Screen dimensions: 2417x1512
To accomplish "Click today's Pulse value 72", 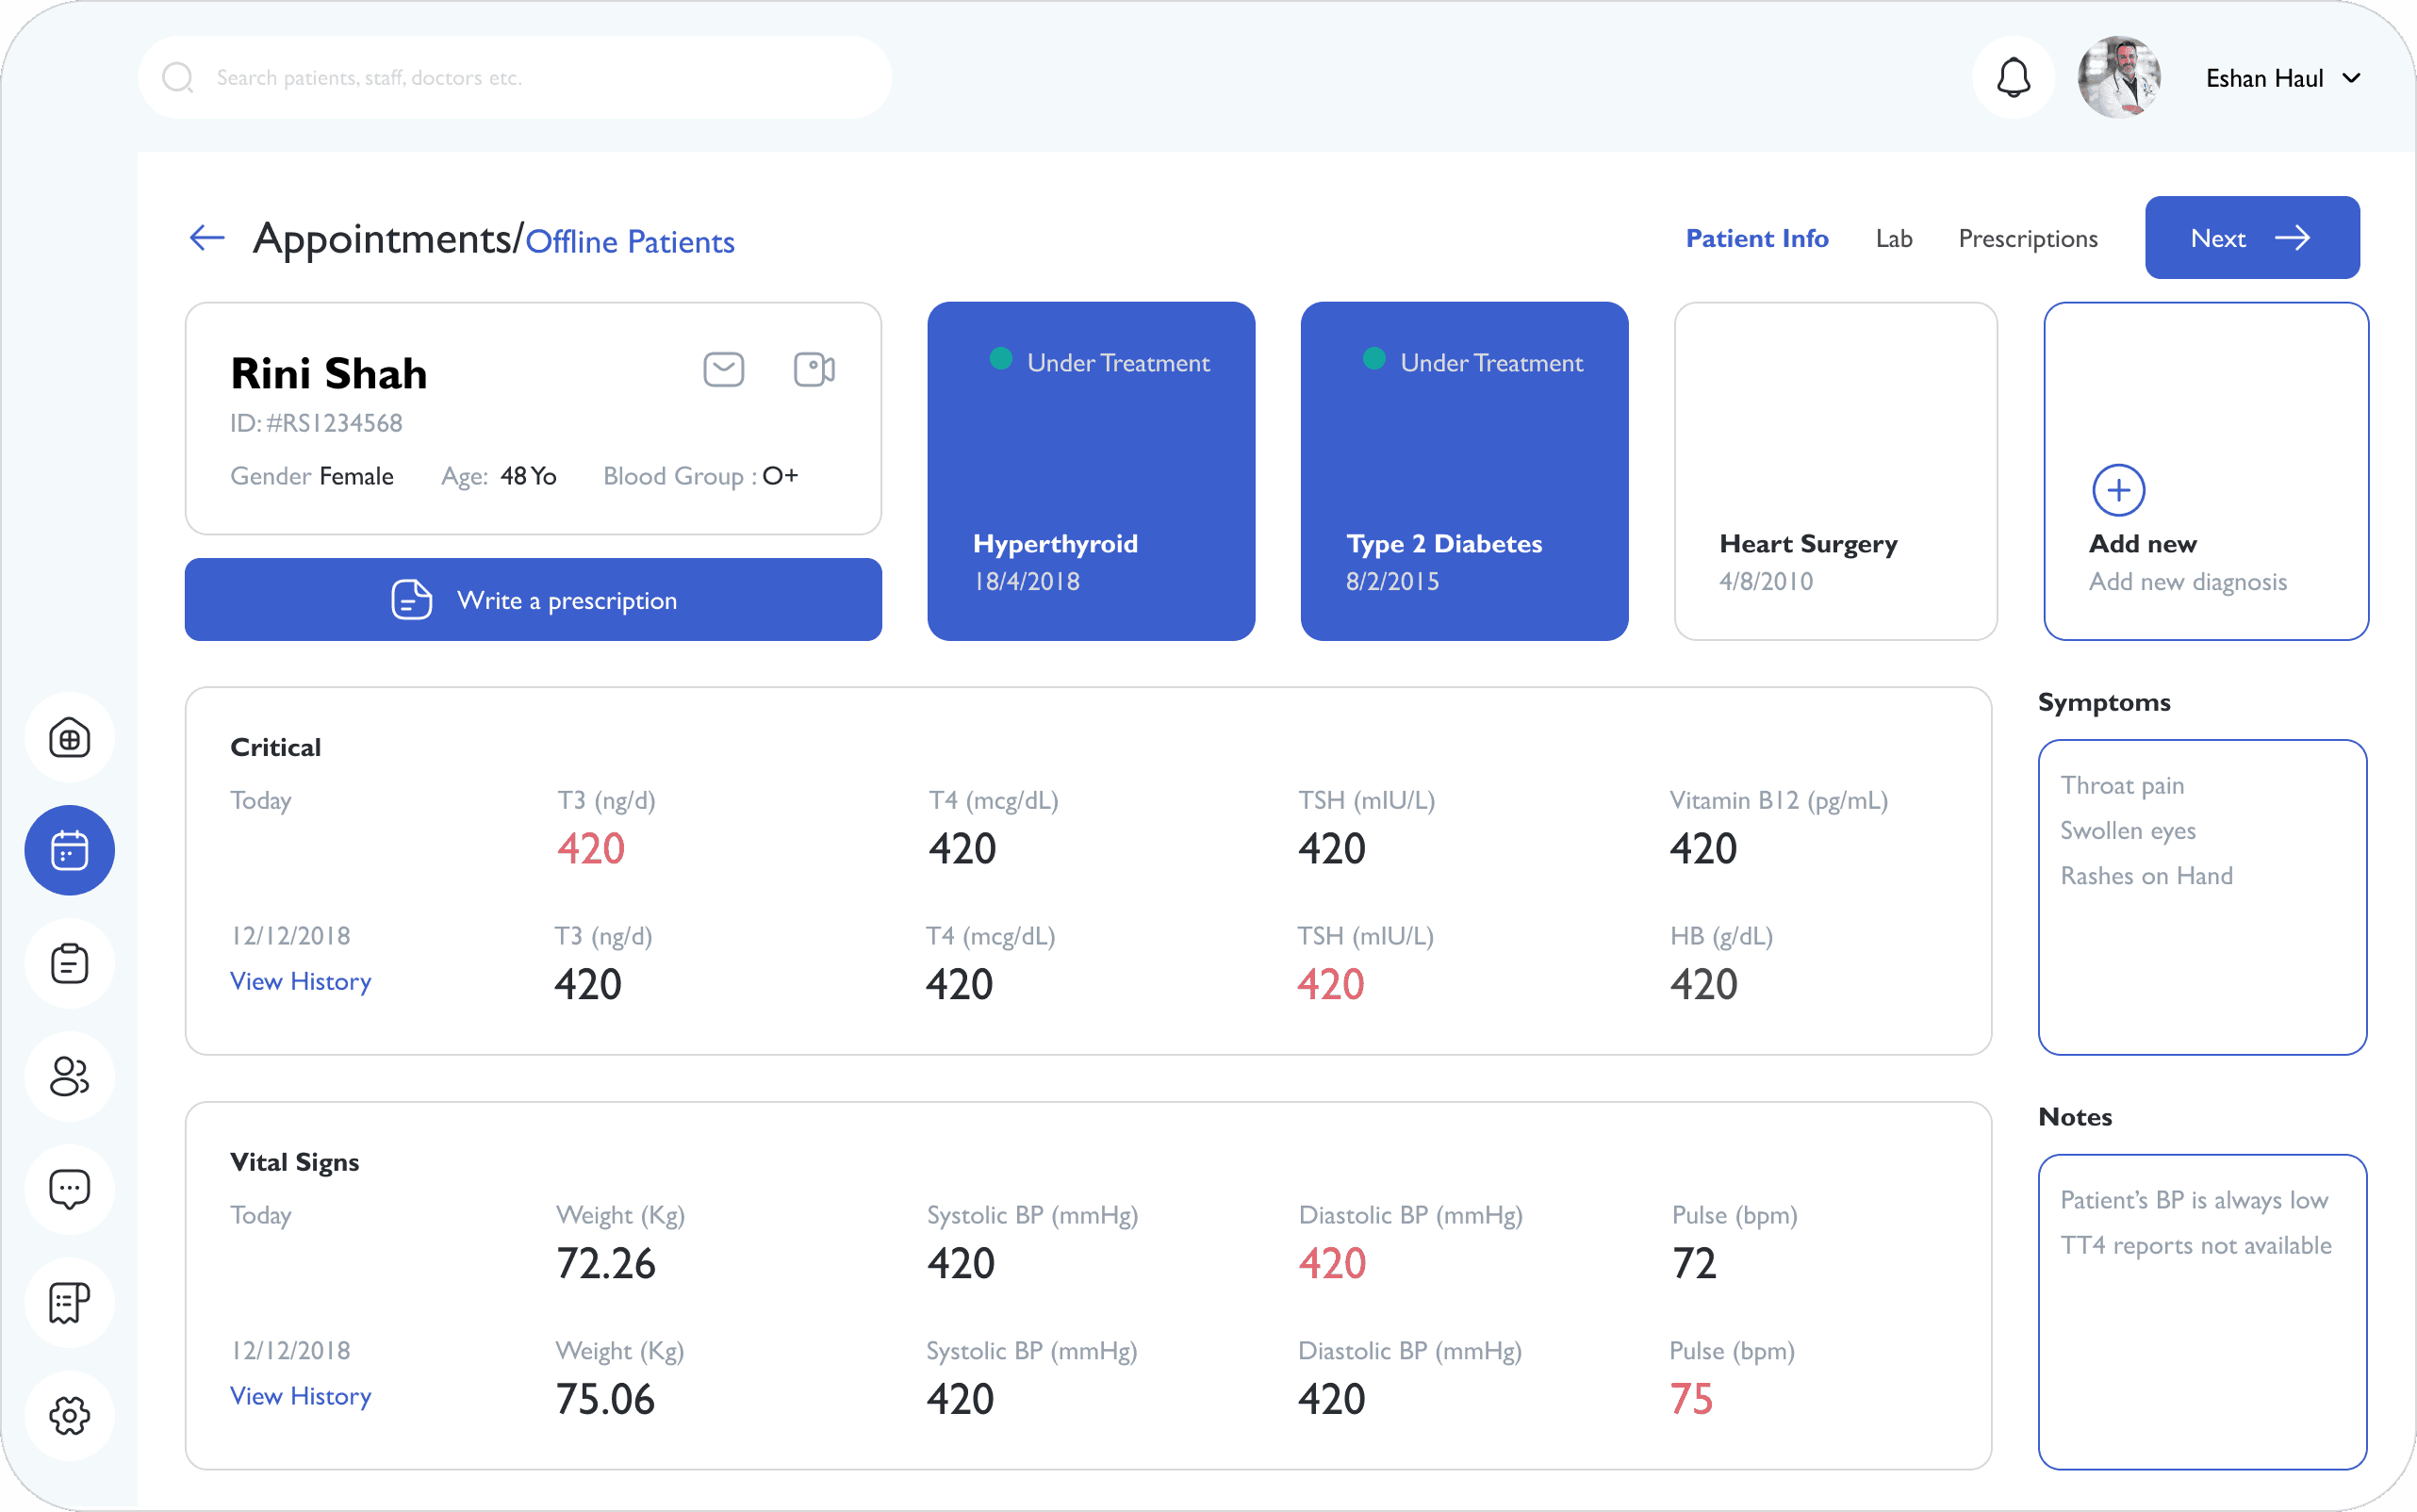I will coord(1694,1264).
